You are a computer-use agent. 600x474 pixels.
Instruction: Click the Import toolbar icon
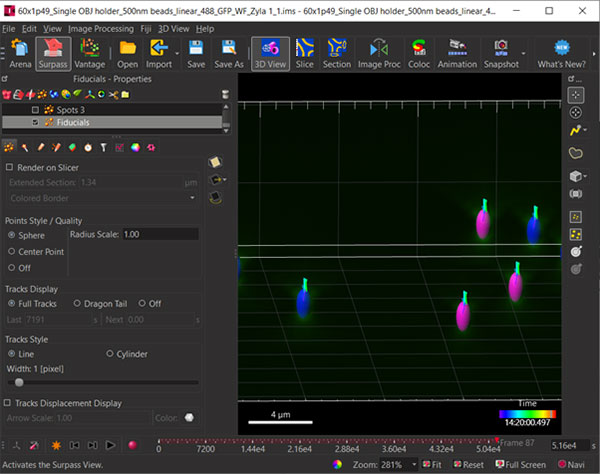click(x=158, y=54)
